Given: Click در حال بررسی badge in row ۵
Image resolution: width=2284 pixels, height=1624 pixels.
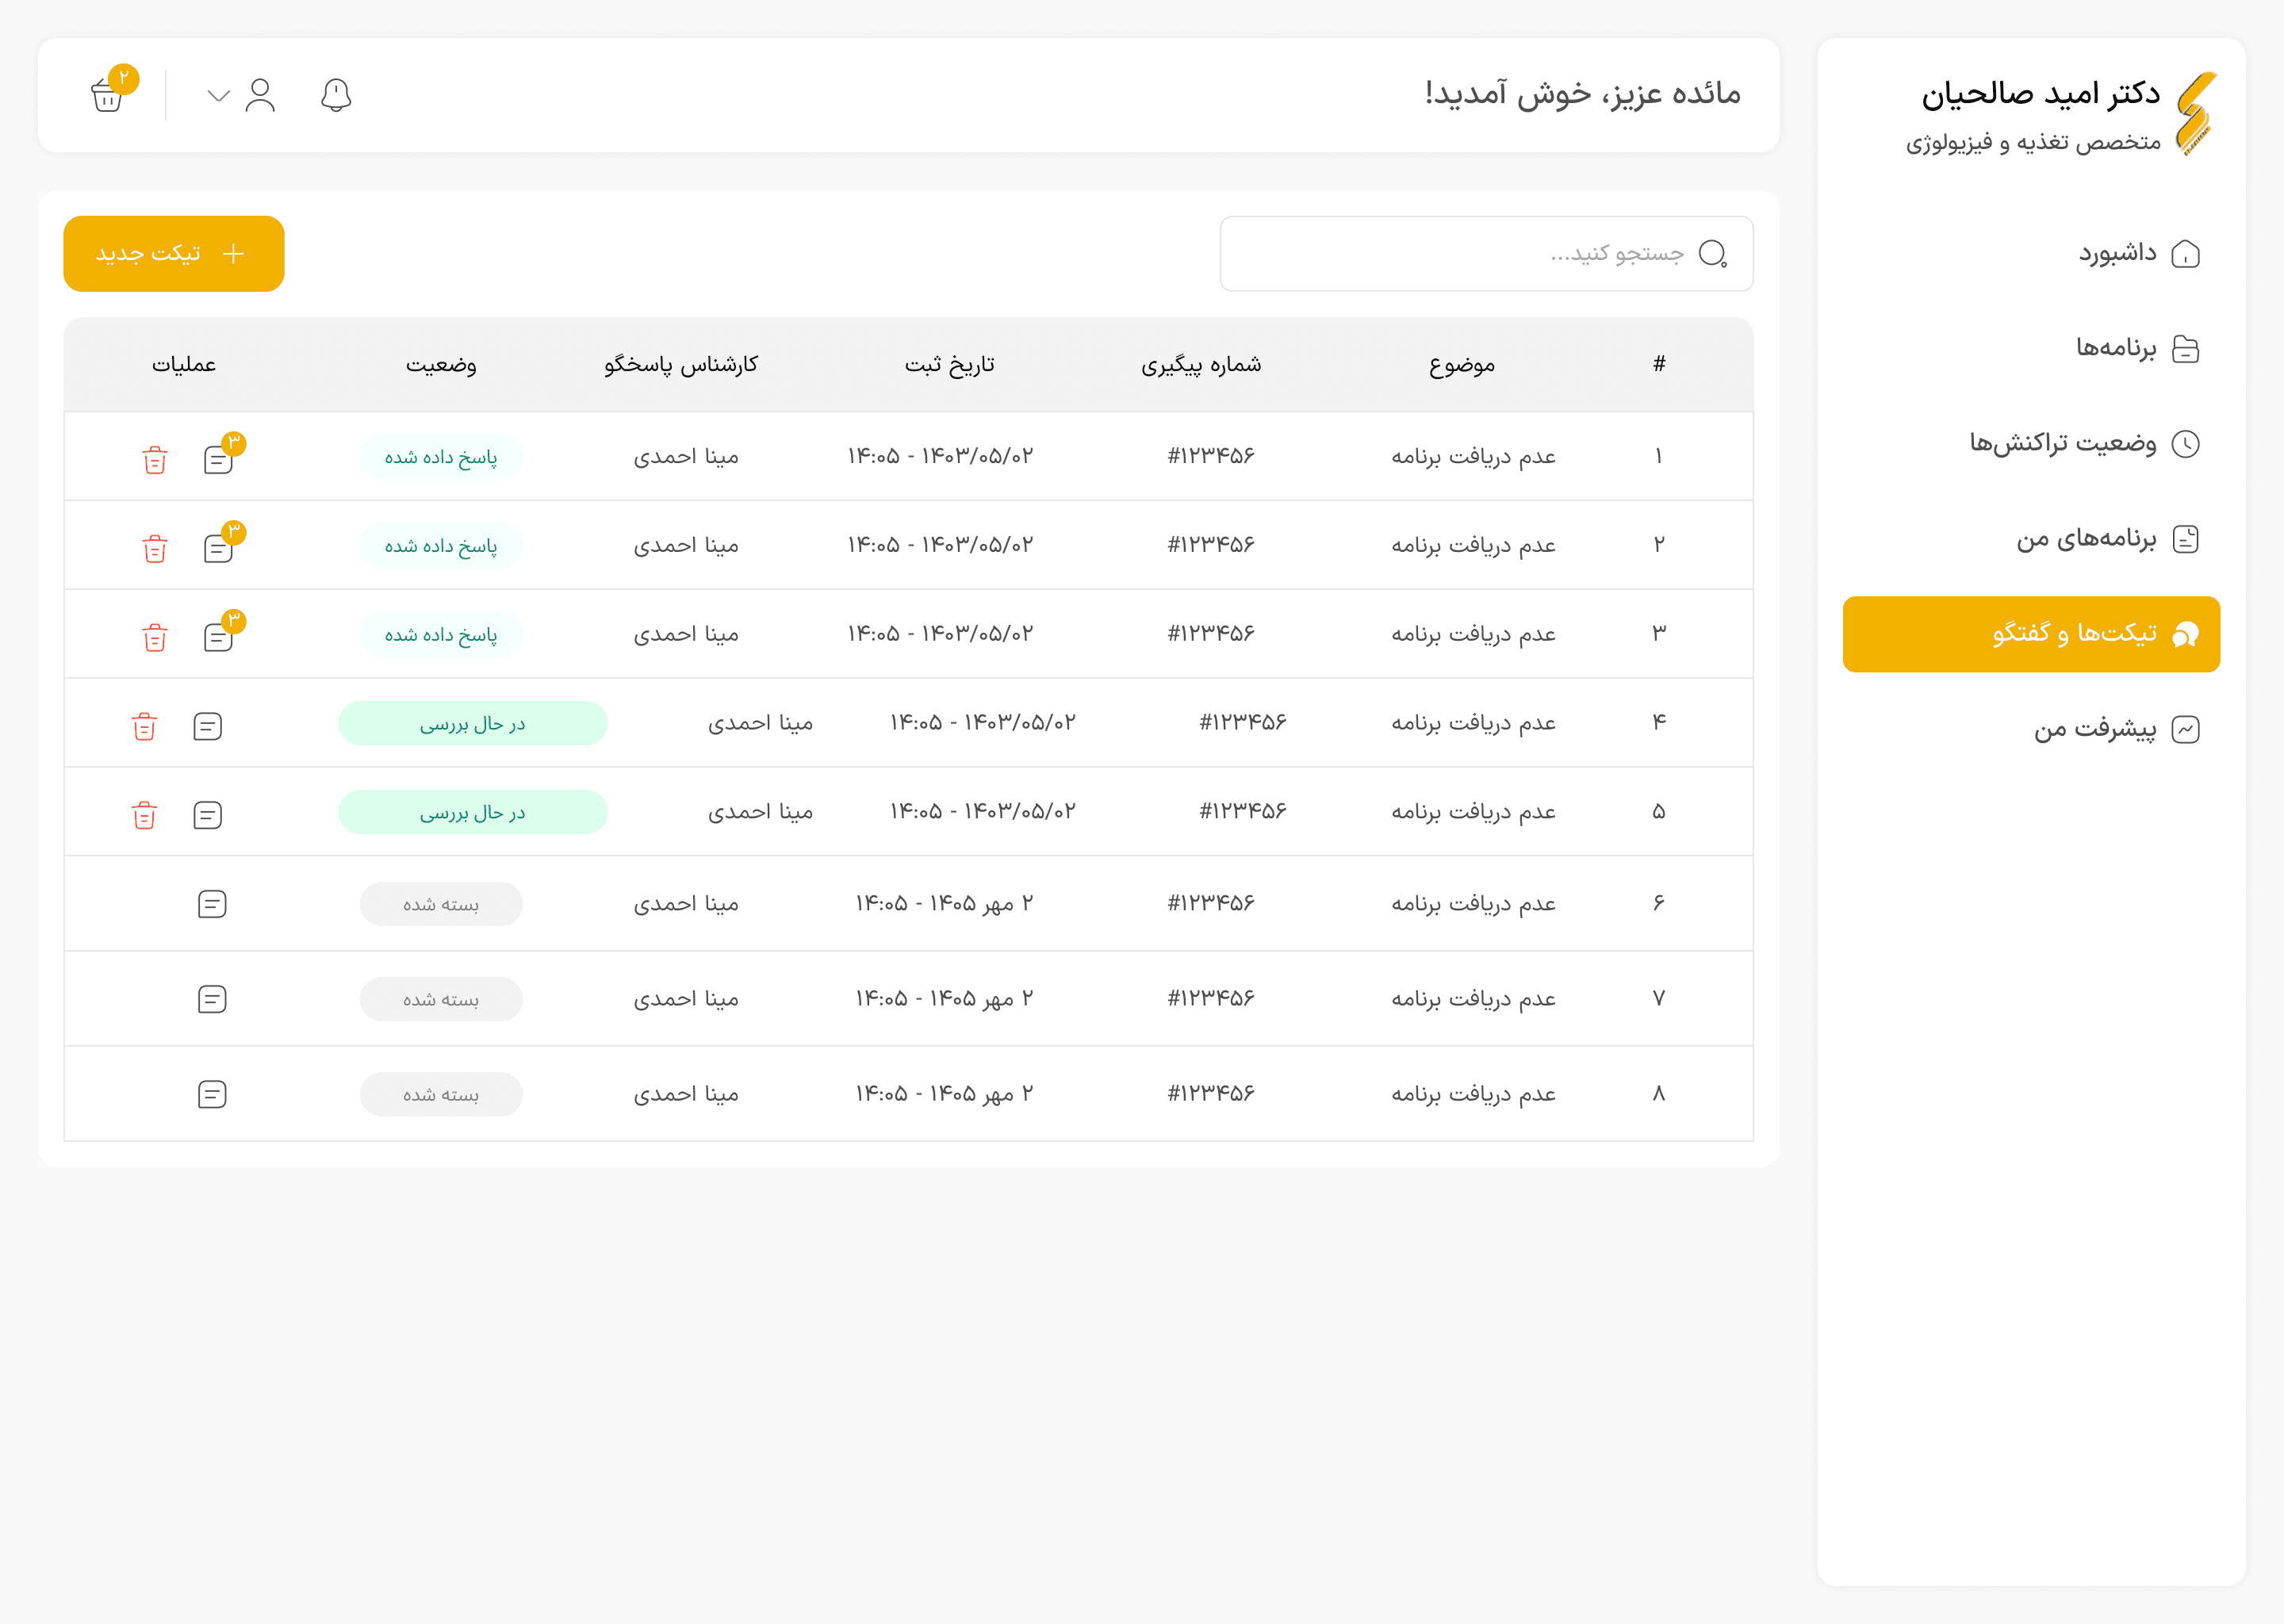Looking at the screenshot, I should pyautogui.click(x=473, y=812).
